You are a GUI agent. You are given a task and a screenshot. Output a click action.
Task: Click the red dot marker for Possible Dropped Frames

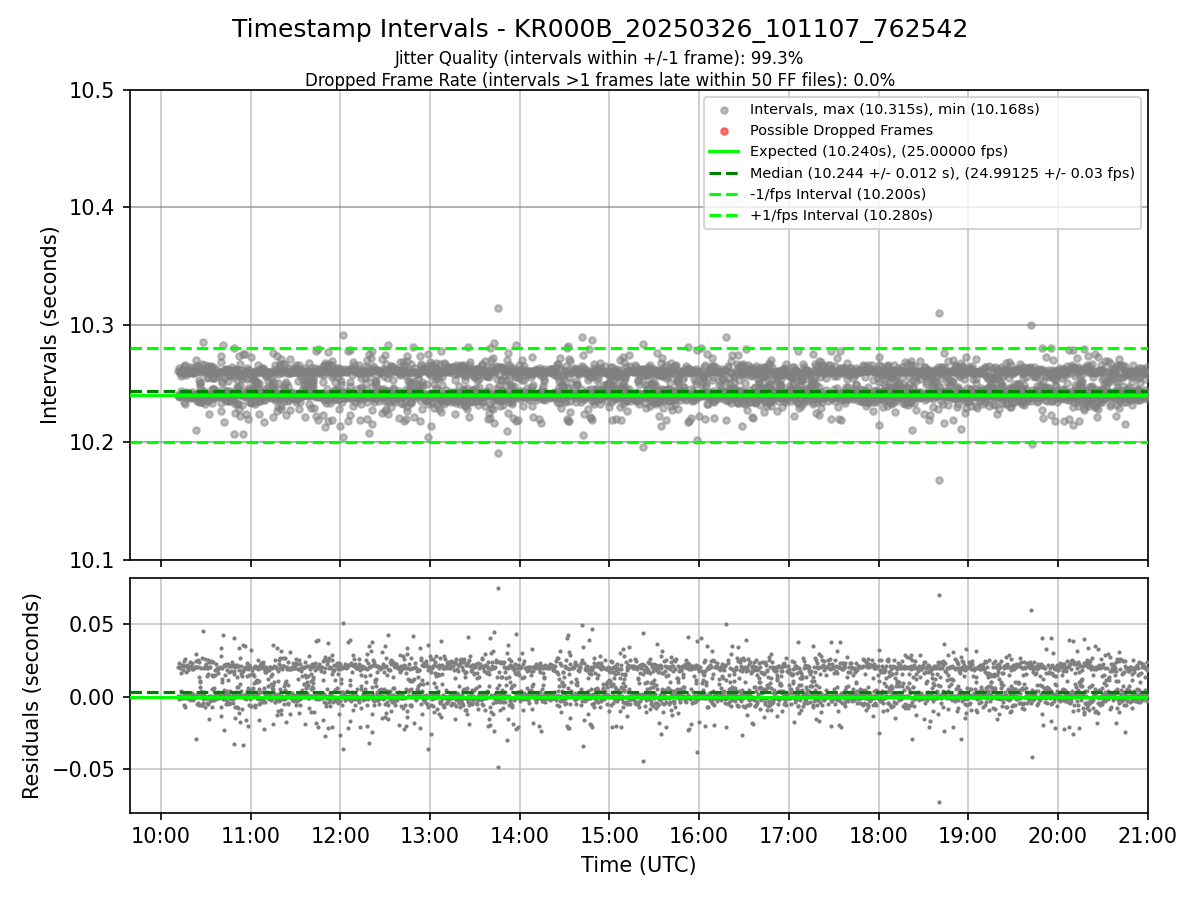pos(724,130)
